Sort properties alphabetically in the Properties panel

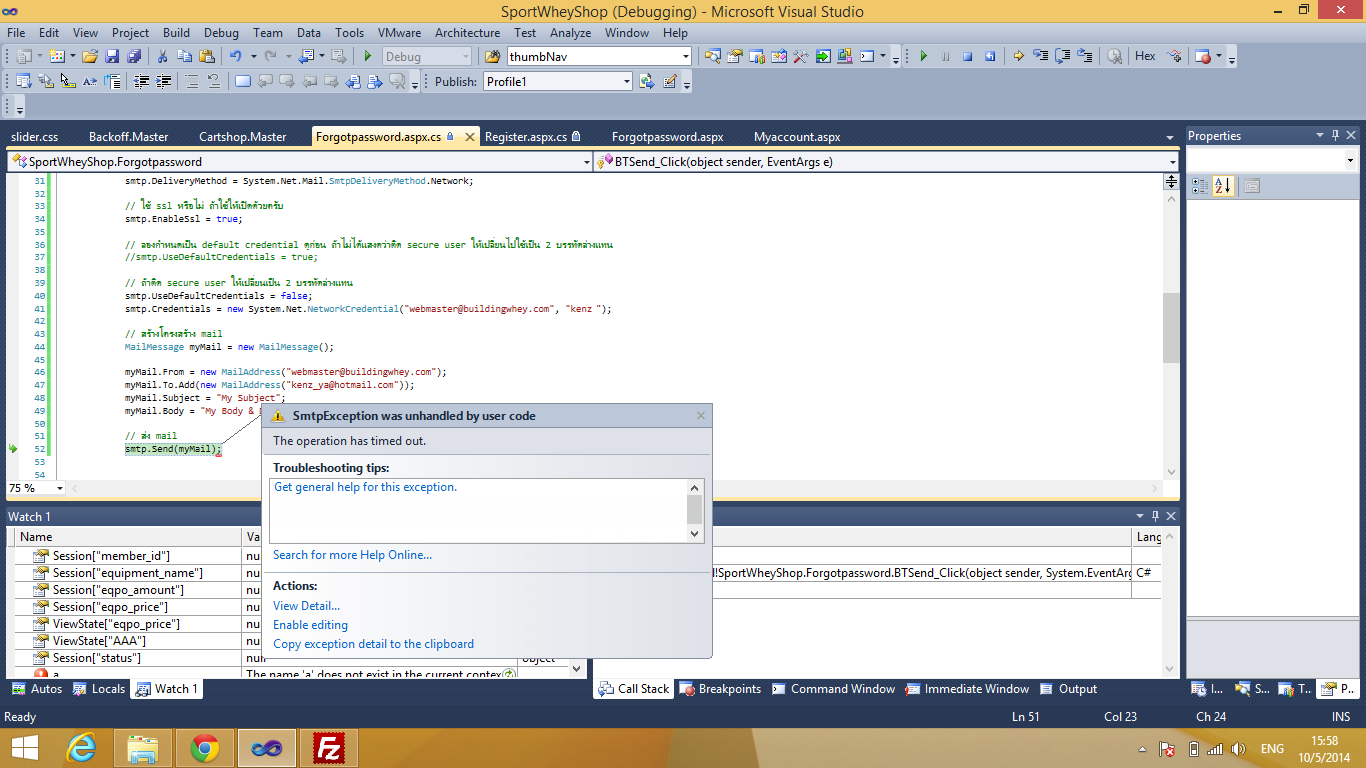(1222, 185)
